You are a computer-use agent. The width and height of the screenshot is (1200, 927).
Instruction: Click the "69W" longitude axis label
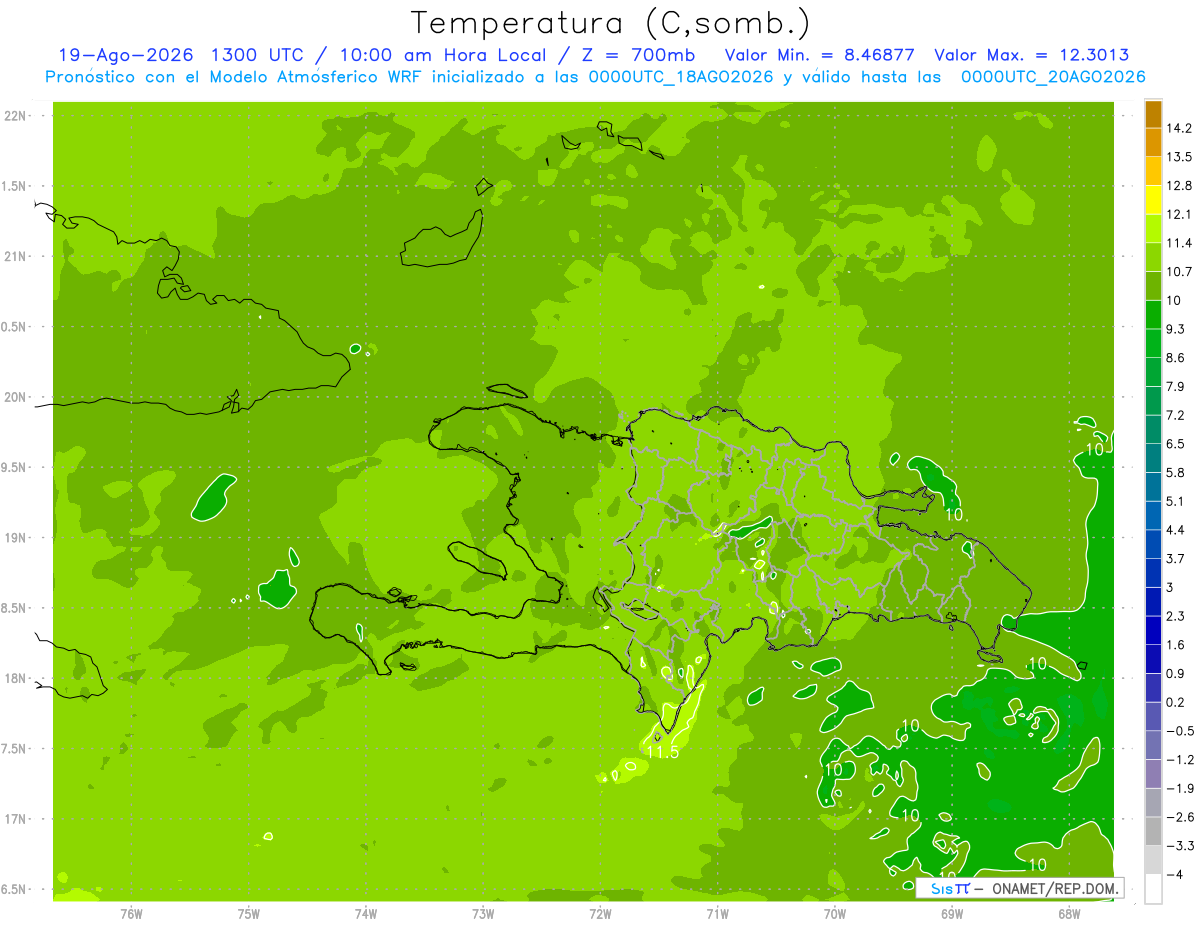click(951, 913)
